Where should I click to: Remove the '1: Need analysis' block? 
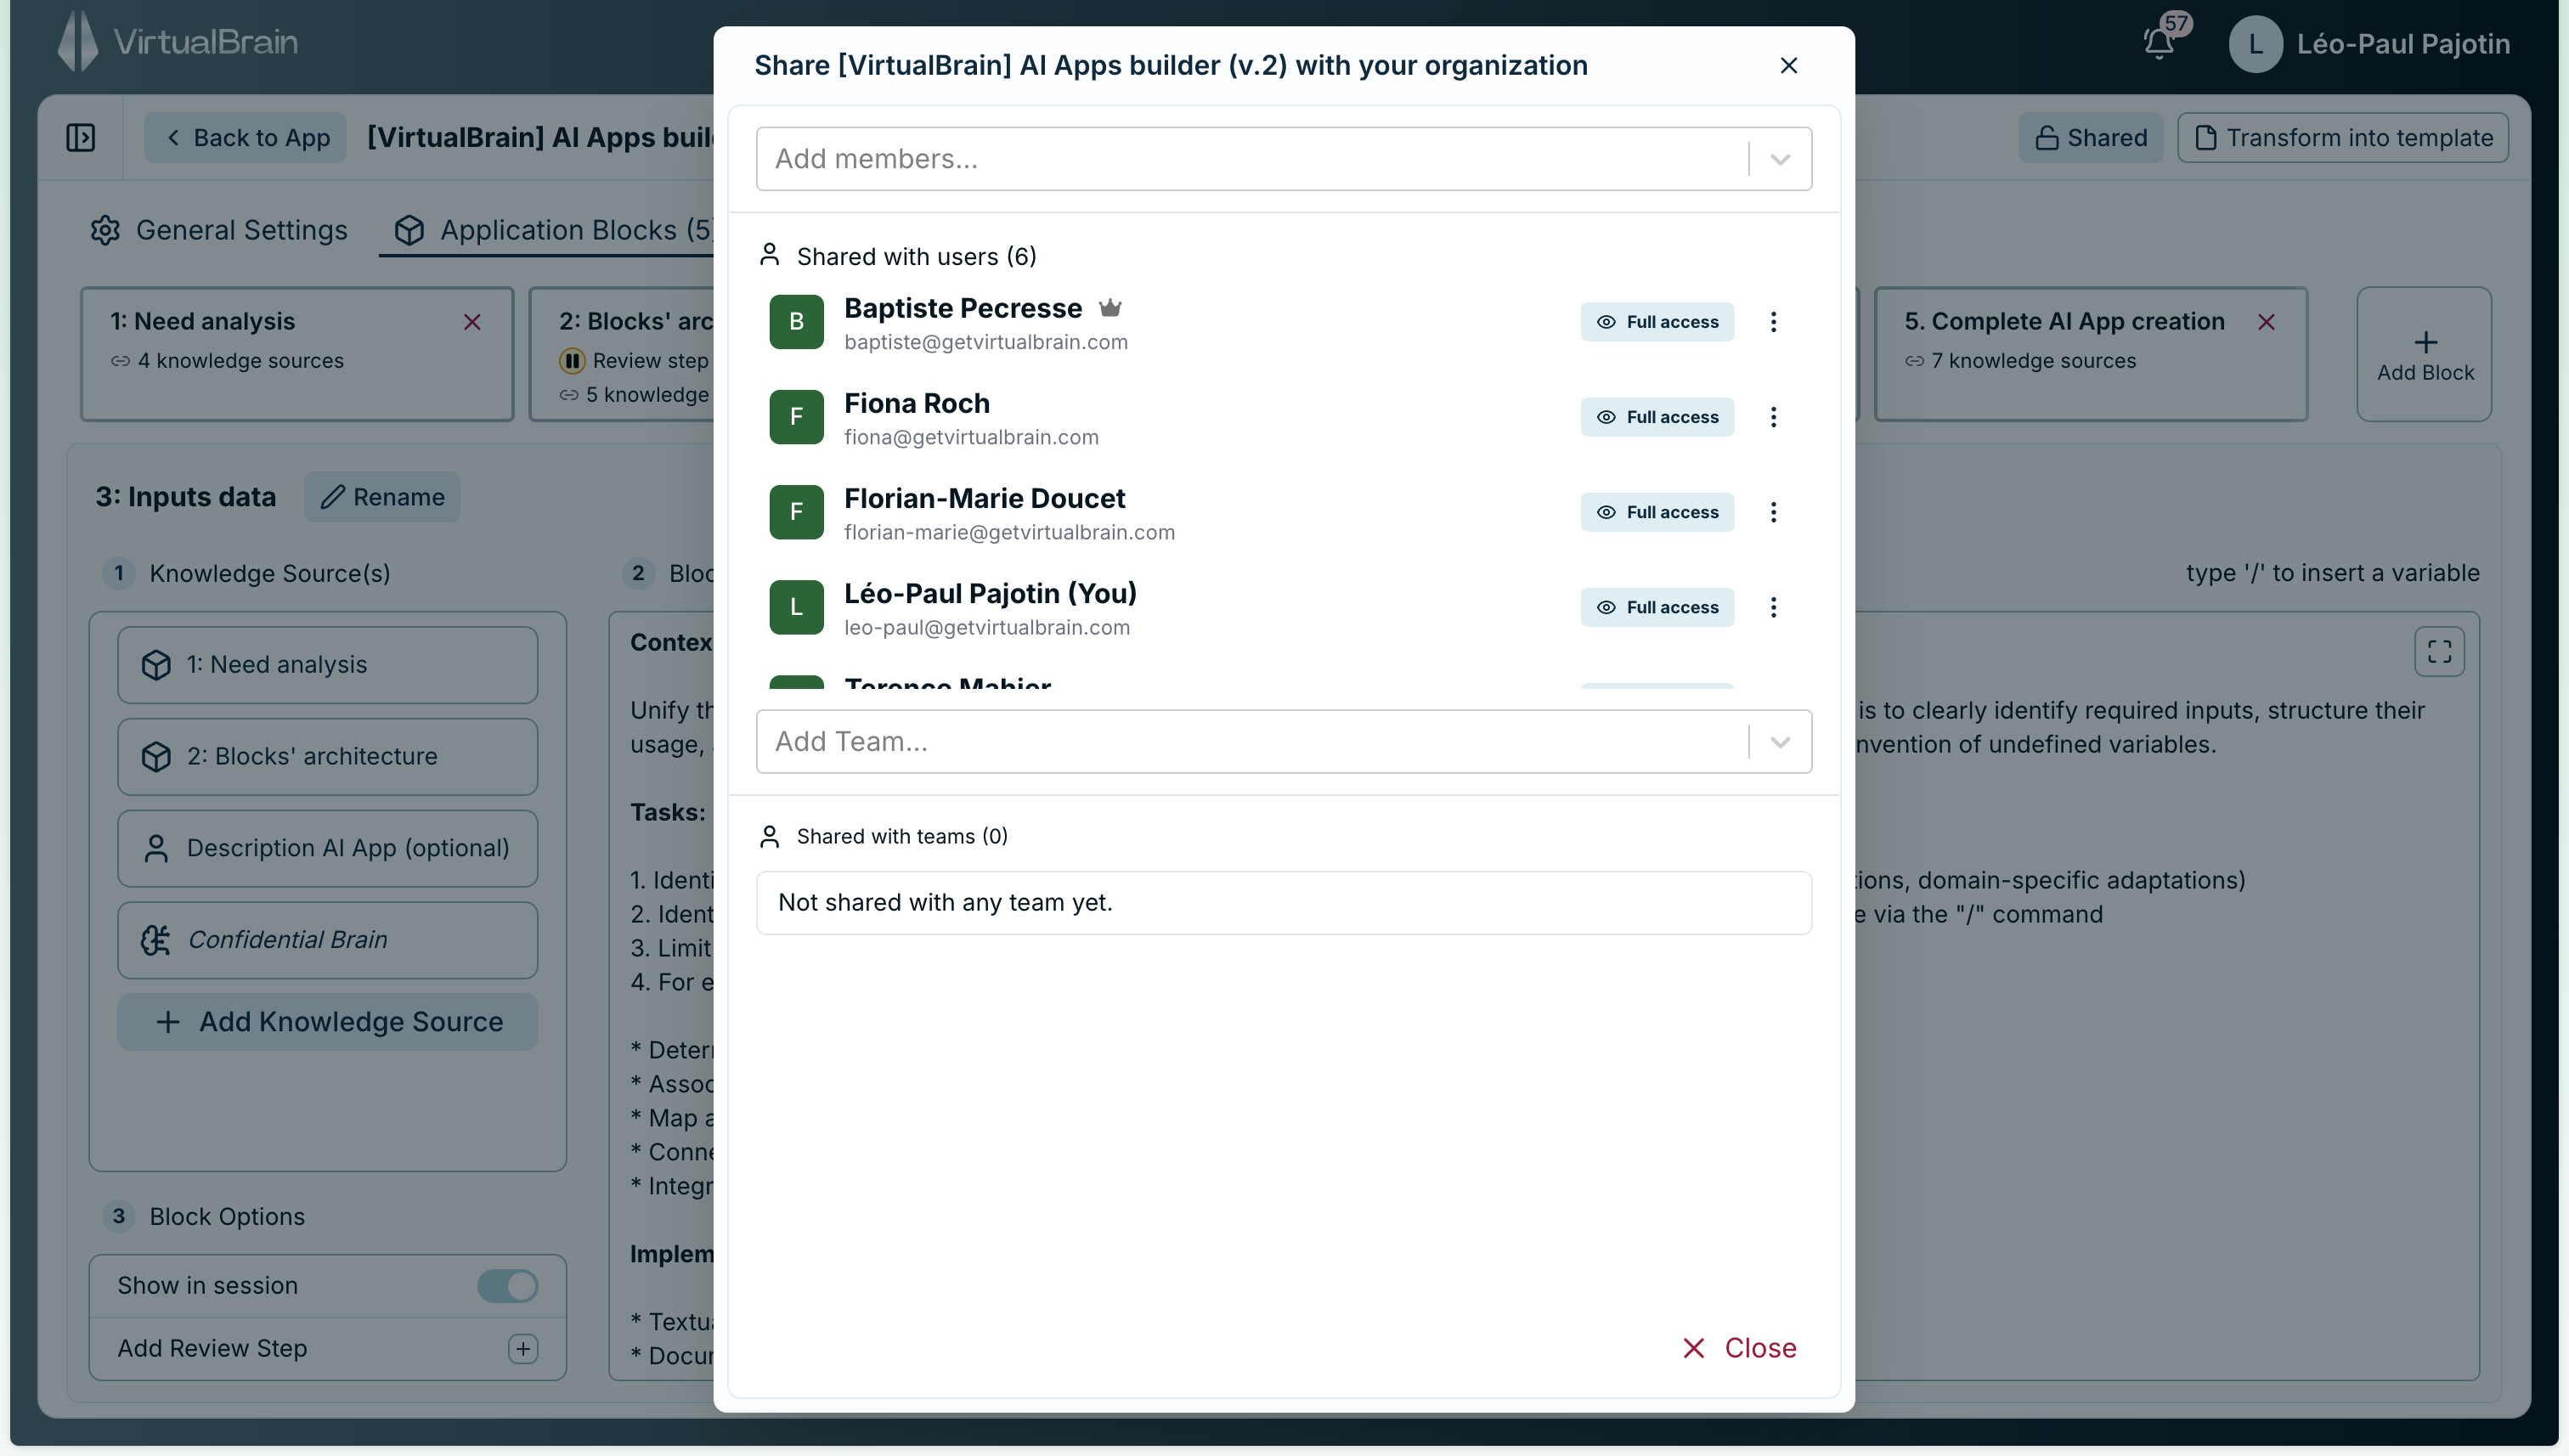click(472, 322)
